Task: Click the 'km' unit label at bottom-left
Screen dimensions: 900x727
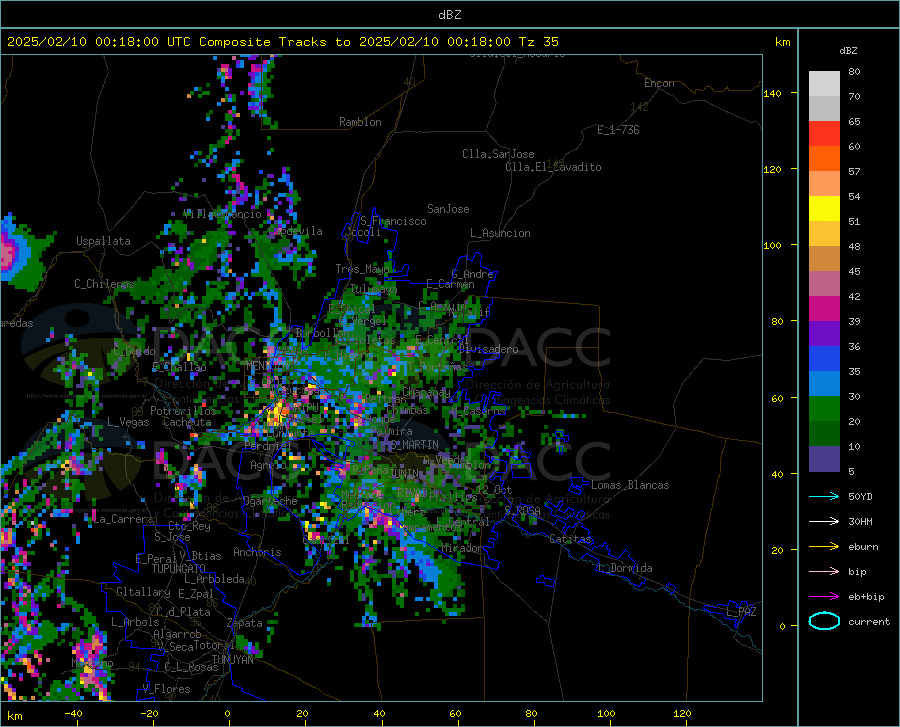Action: pos(14,716)
